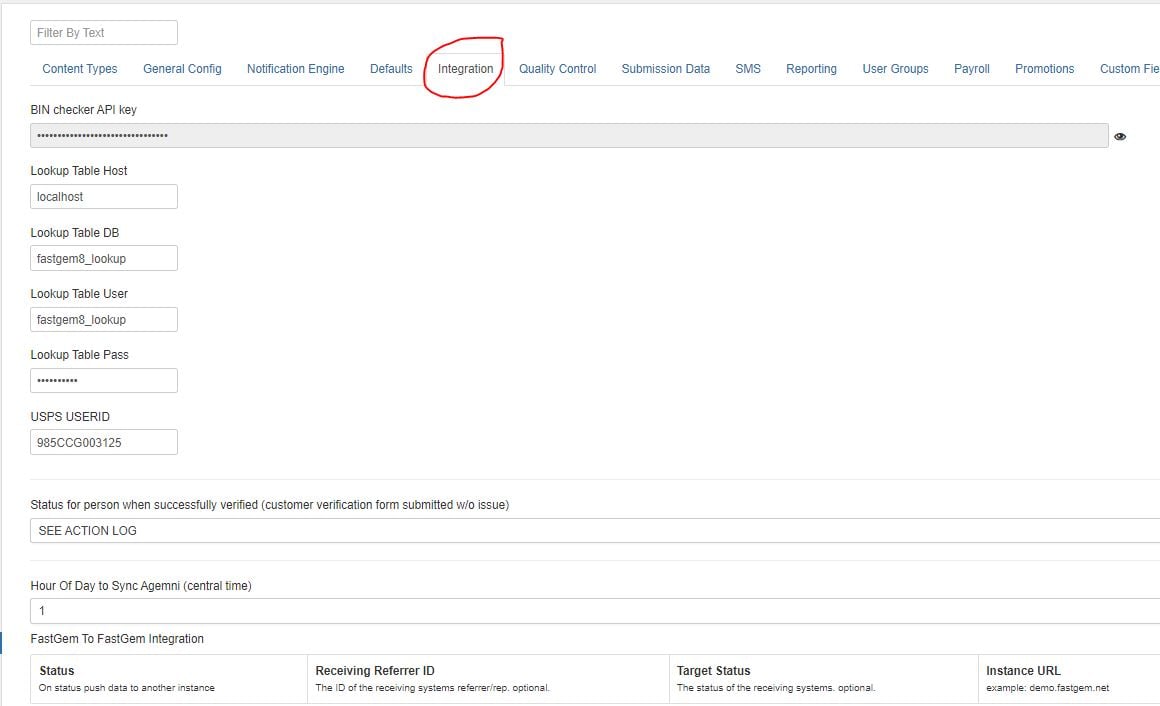The height and width of the screenshot is (706, 1160).
Task: Click the Lookup Table Pass field
Action: pyautogui.click(x=104, y=380)
